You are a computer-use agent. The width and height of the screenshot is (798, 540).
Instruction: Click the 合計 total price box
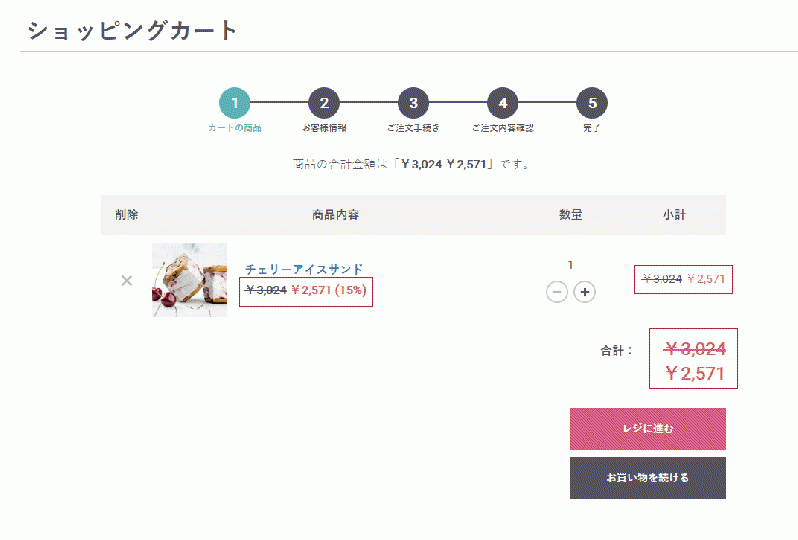(693, 359)
